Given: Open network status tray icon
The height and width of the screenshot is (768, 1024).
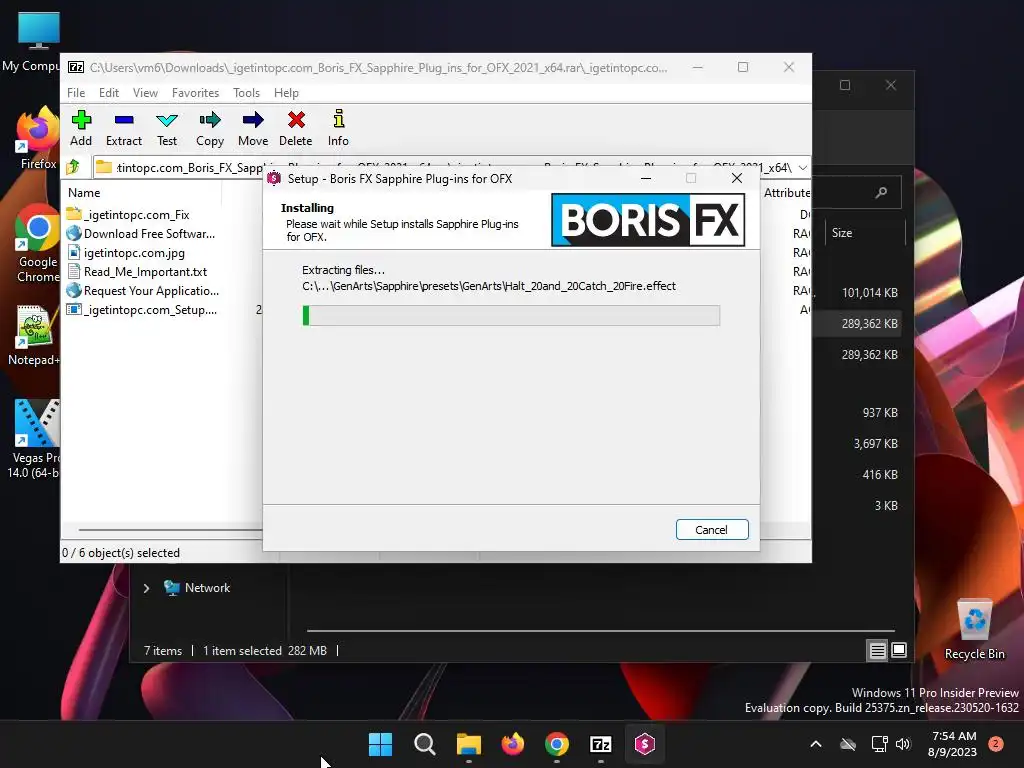Looking at the screenshot, I should 879,744.
